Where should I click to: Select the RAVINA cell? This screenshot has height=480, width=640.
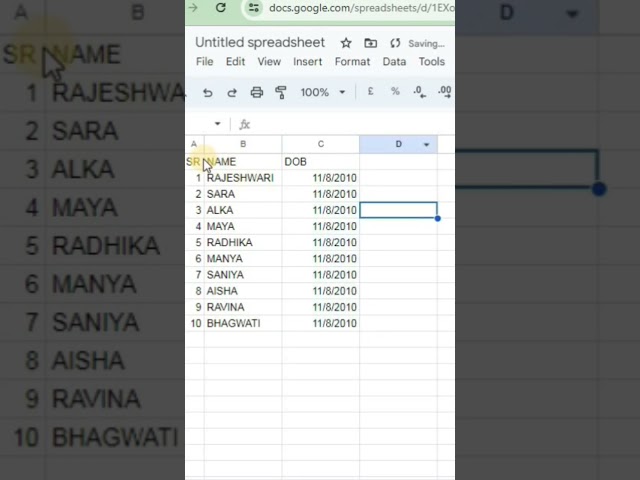[x=243, y=307]
